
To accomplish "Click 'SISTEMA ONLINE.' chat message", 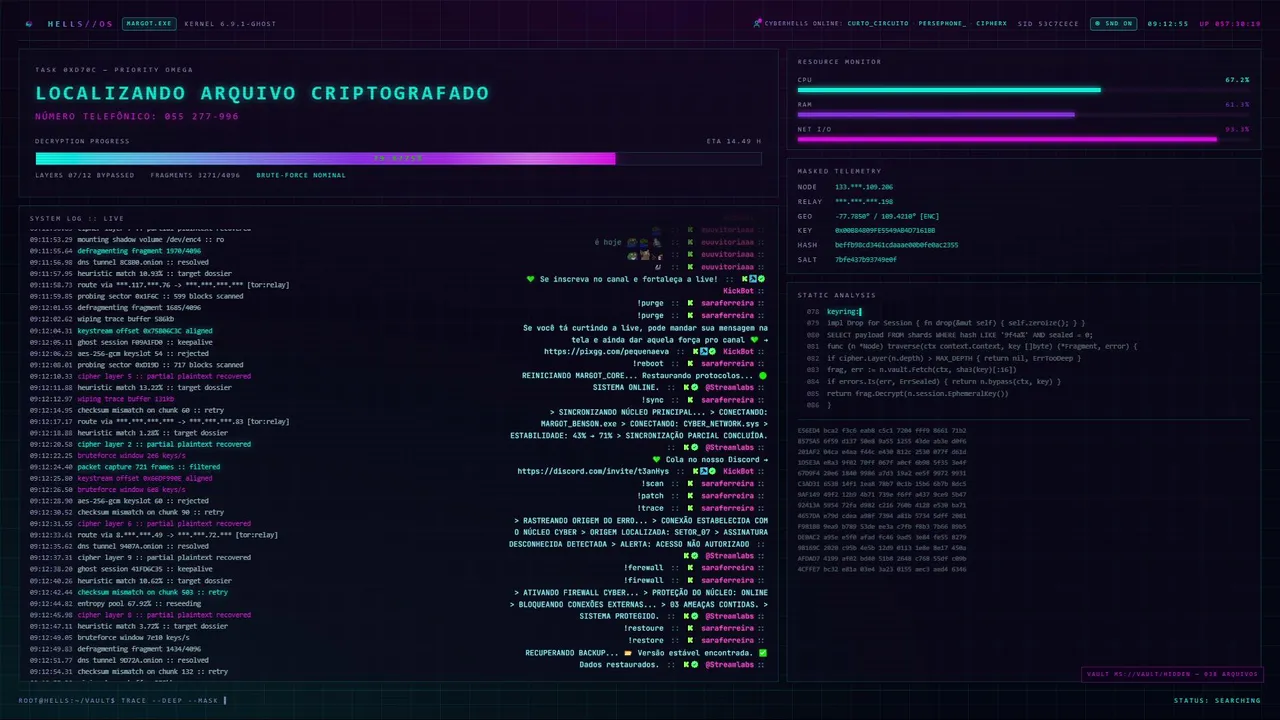I will point(626,388).
